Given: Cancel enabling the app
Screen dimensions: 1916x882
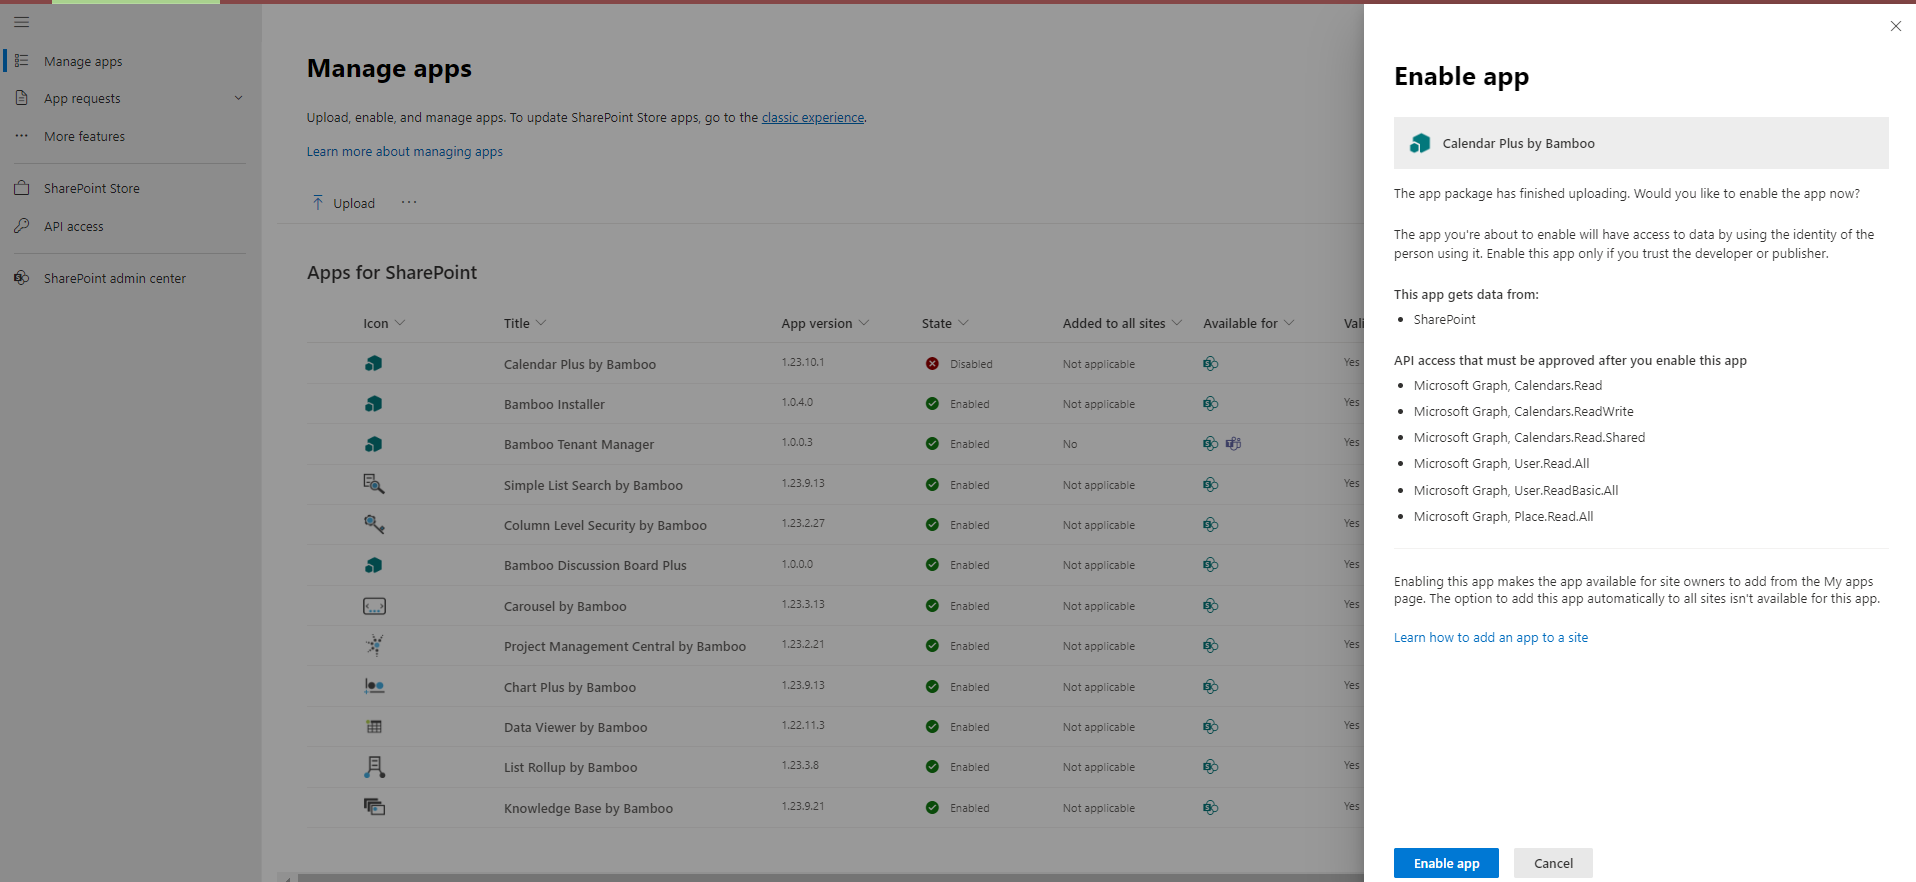Looking at the screenshot, I should click(x=1553, y=863).
